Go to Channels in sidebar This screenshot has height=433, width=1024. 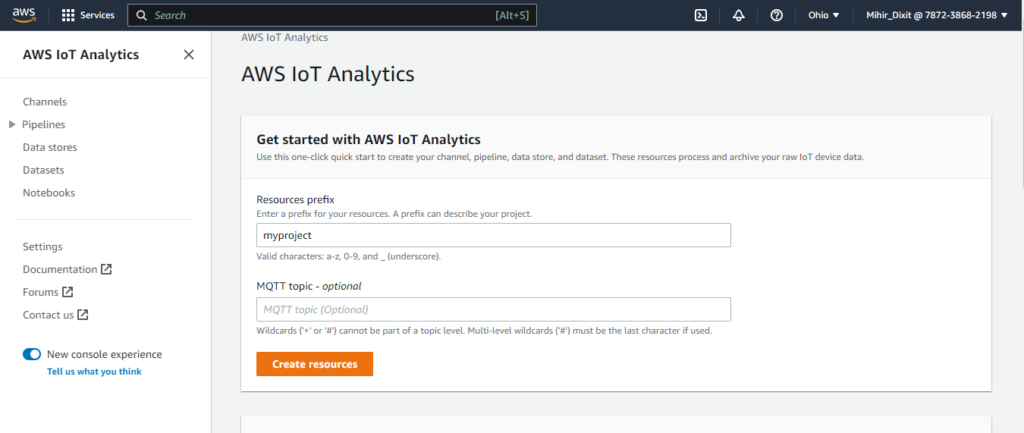click(44, 102)
